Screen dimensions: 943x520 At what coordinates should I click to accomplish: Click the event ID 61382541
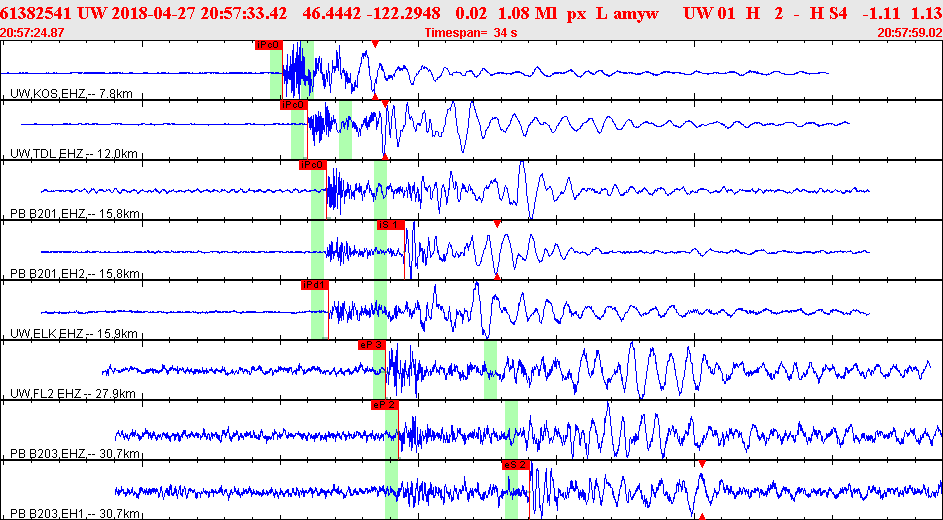[x=36, y=13]
